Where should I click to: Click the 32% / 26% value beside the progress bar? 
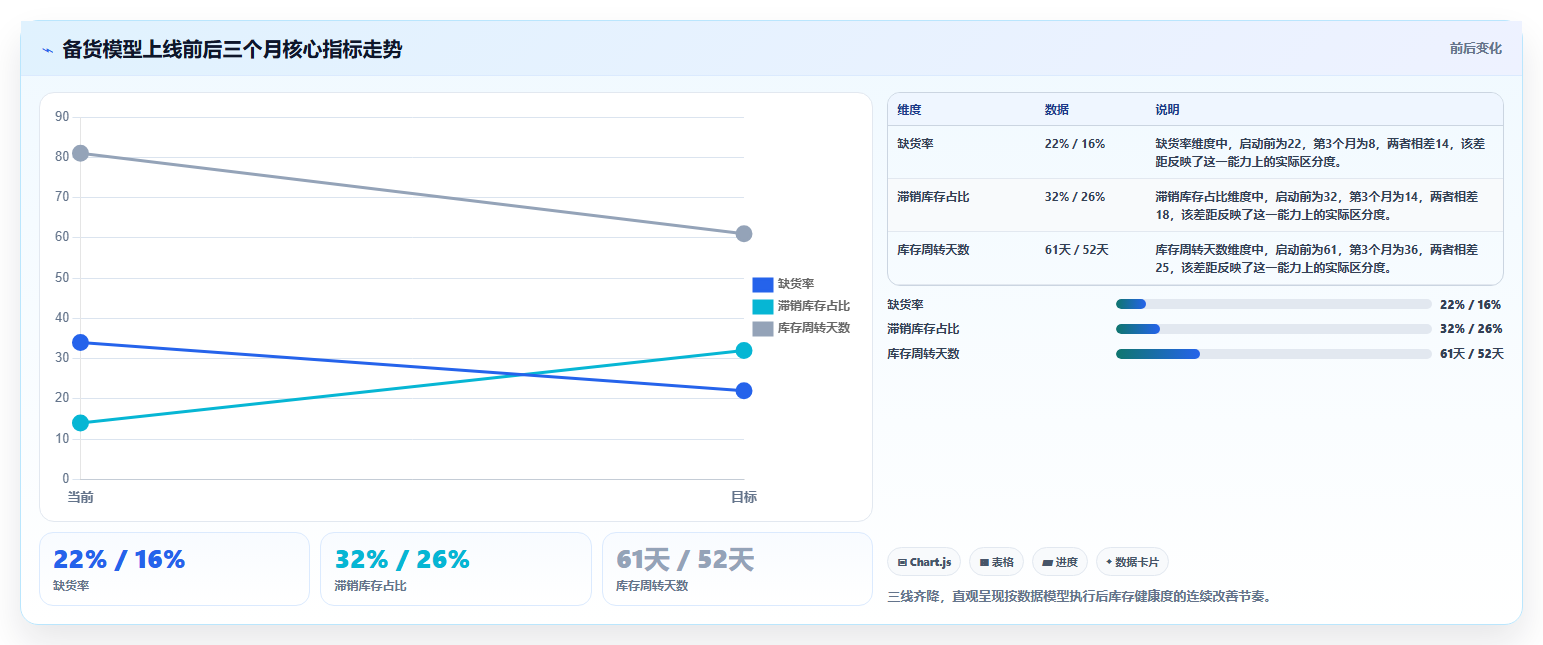(1470, 329)
